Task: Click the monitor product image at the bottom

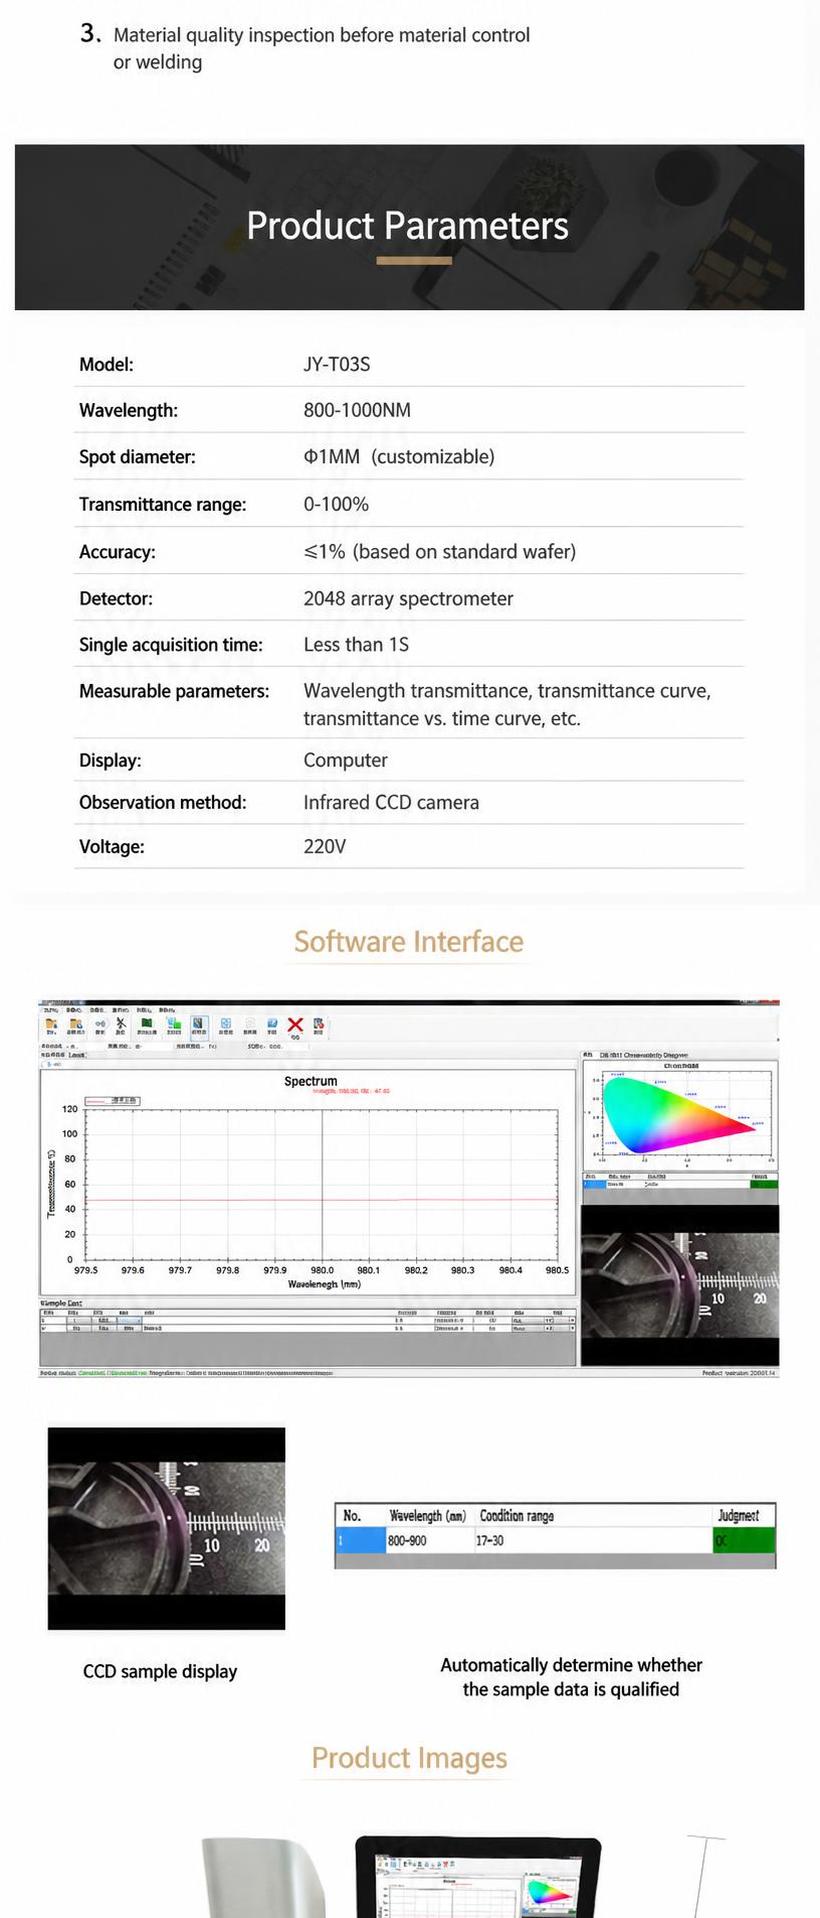Action: [478, 1877]
